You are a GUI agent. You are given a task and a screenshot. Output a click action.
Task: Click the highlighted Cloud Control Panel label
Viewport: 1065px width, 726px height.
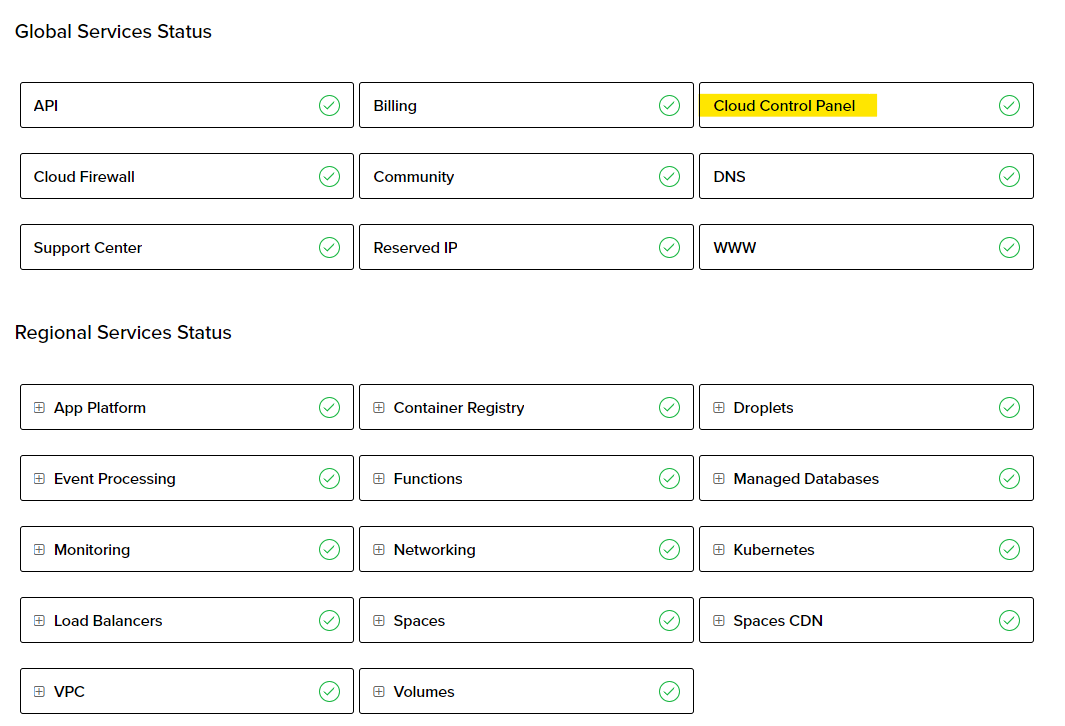(x=784, y=106)
